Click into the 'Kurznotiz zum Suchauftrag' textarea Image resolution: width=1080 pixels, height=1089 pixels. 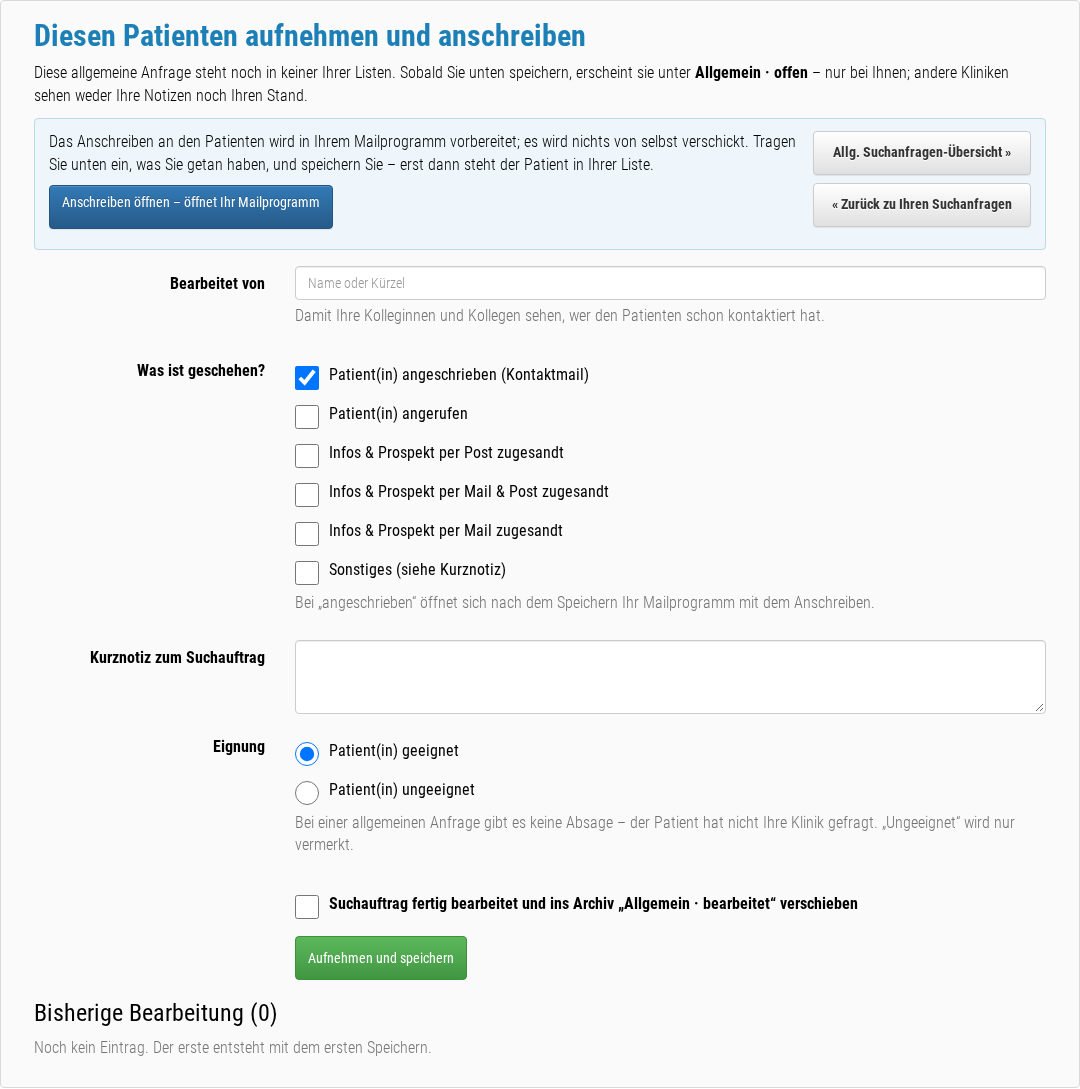670,677
